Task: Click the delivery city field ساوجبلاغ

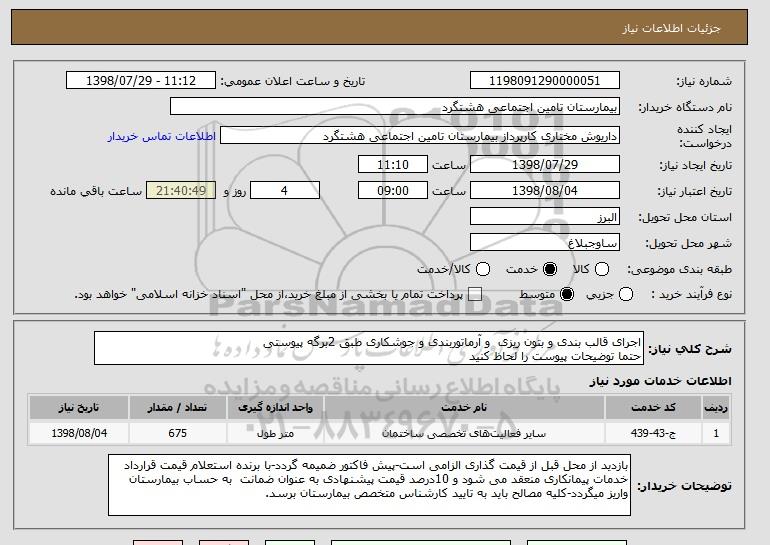Action: (545, 243)
